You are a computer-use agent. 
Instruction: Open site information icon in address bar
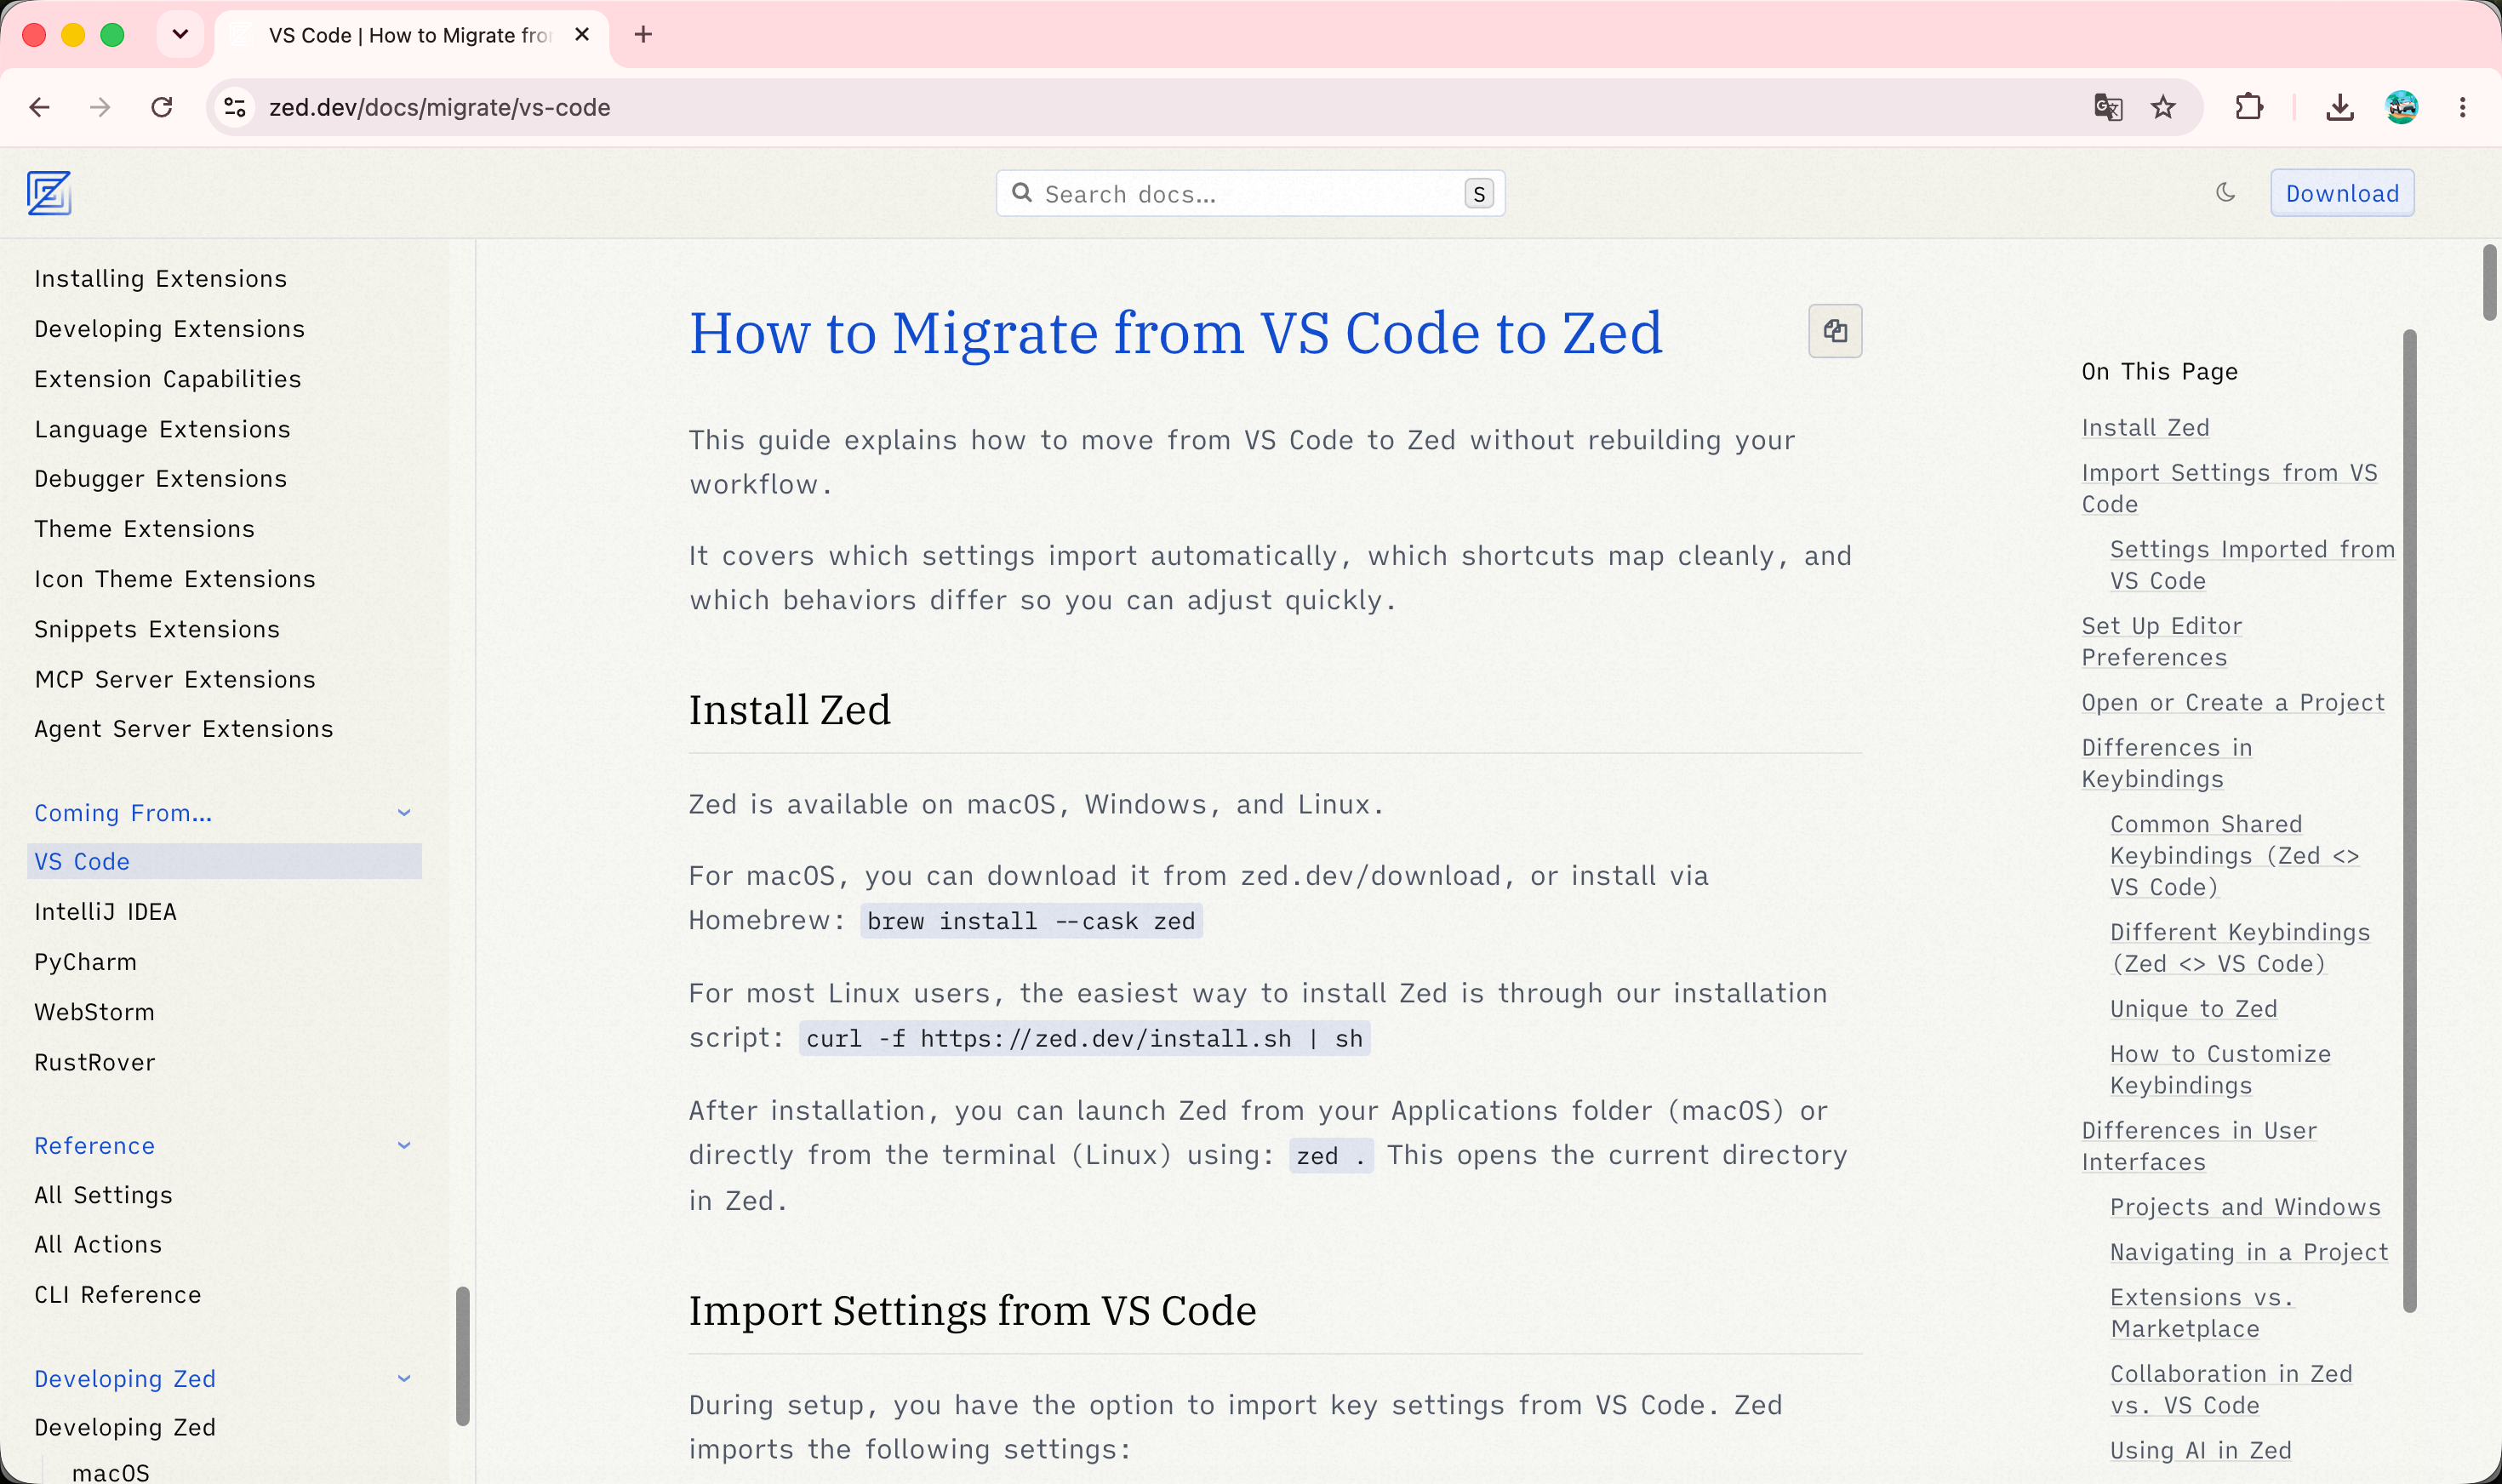(235, 107)
